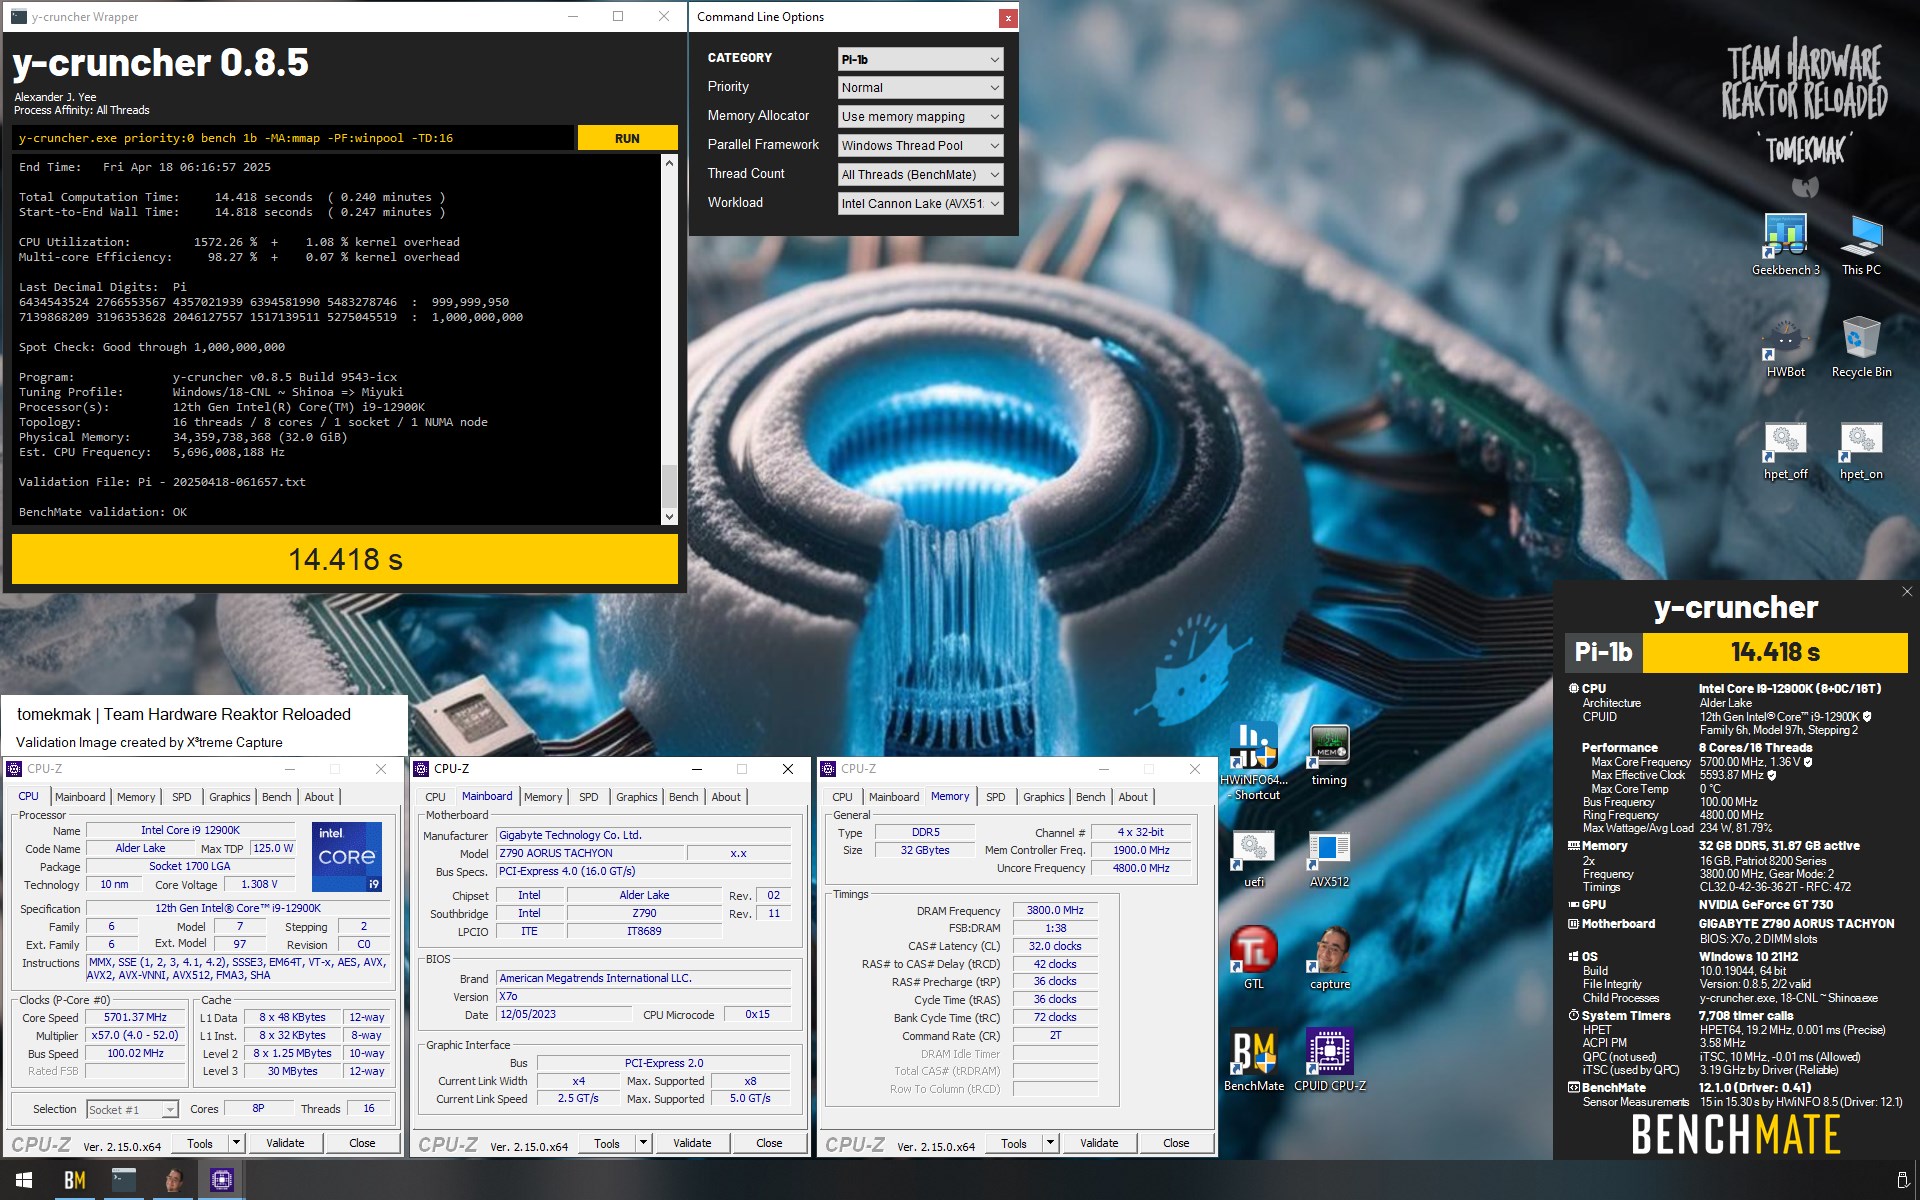Switch to Mainboard tab in first CPU-Z window
The width and height of the screenshot is (1920, 1200).
80,797
